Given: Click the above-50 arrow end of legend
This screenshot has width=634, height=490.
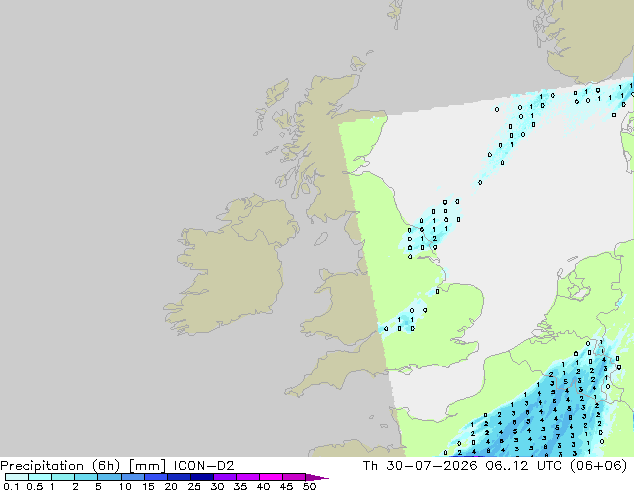Looking at the screenshot, I should pos(317,477).
